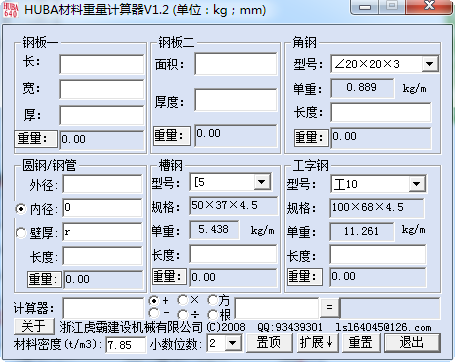Select the 内径 radio button
This screenshot has width=455, height=362.
pos(21,209)
